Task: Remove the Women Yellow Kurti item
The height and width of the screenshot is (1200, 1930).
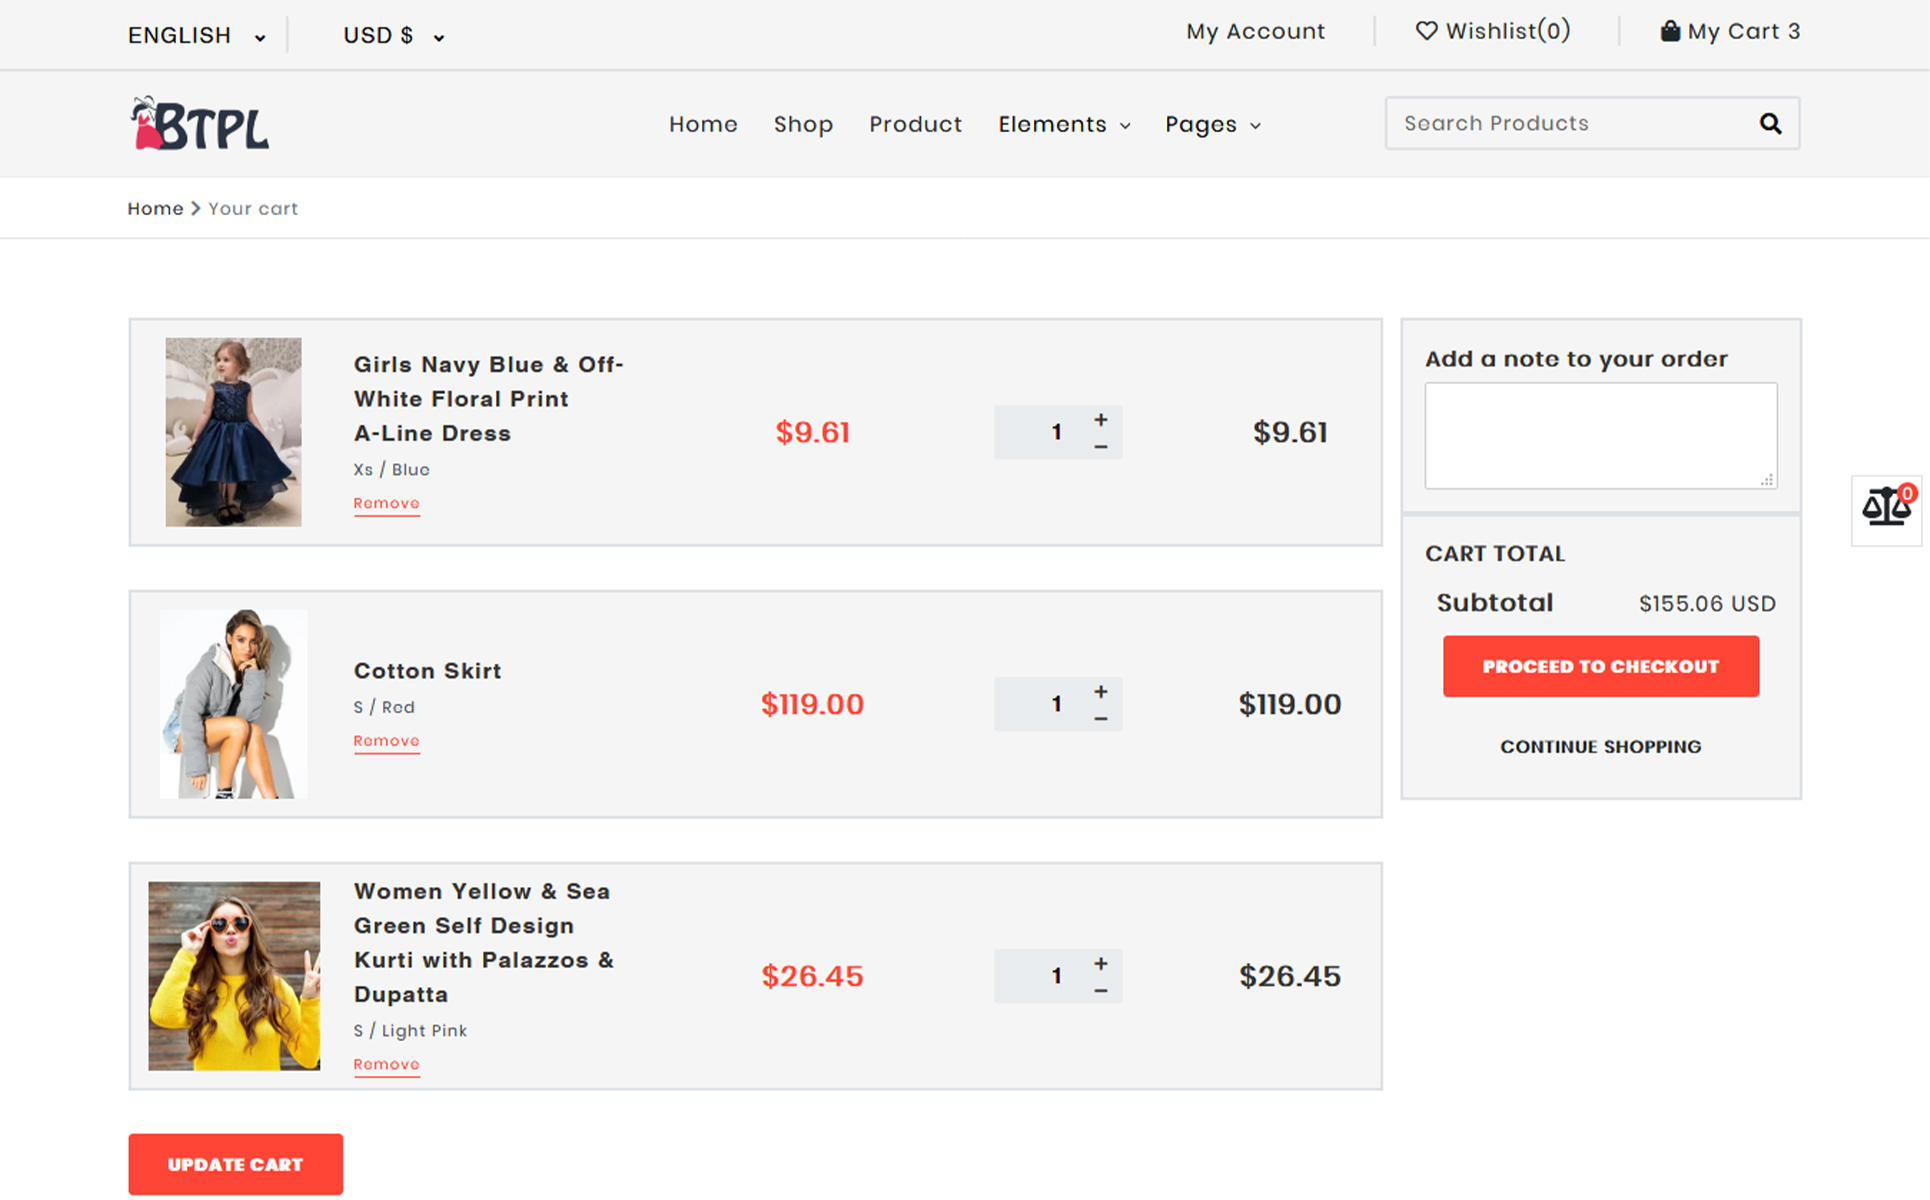Action: click(x=386, y=1065)
